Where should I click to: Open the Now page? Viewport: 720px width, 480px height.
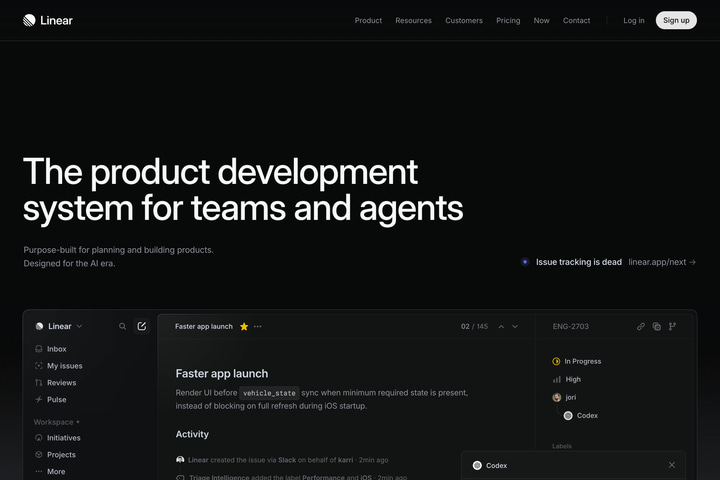click(541, 20)
